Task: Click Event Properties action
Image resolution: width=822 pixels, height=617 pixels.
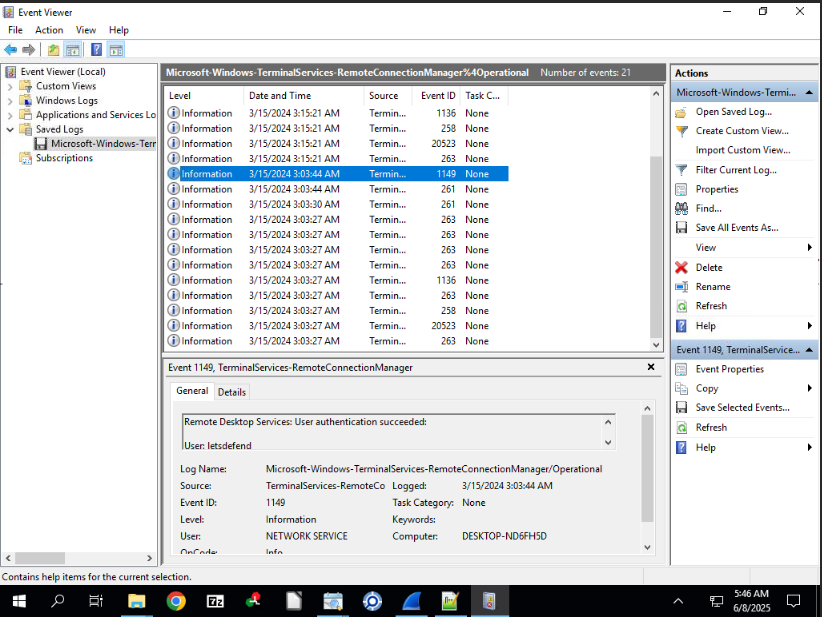Action: tap(729, 369)
